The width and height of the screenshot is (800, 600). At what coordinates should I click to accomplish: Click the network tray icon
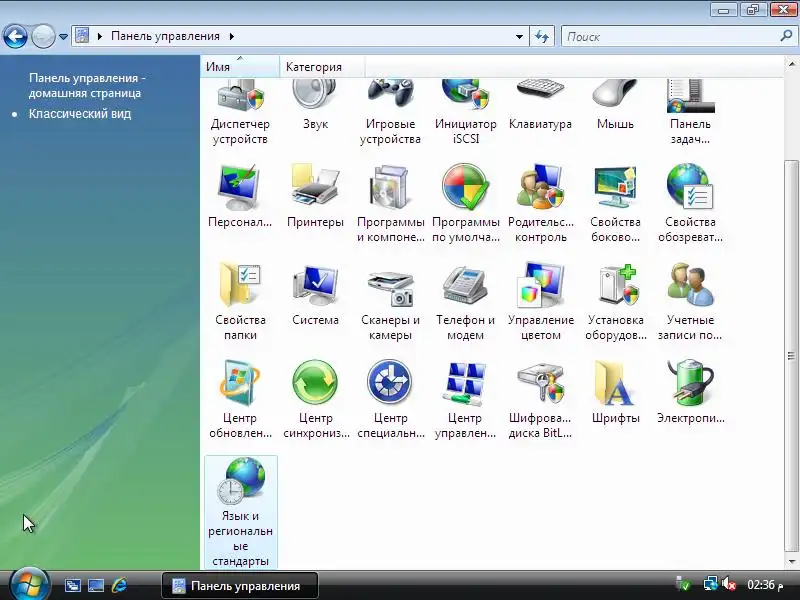click(710, 584)
